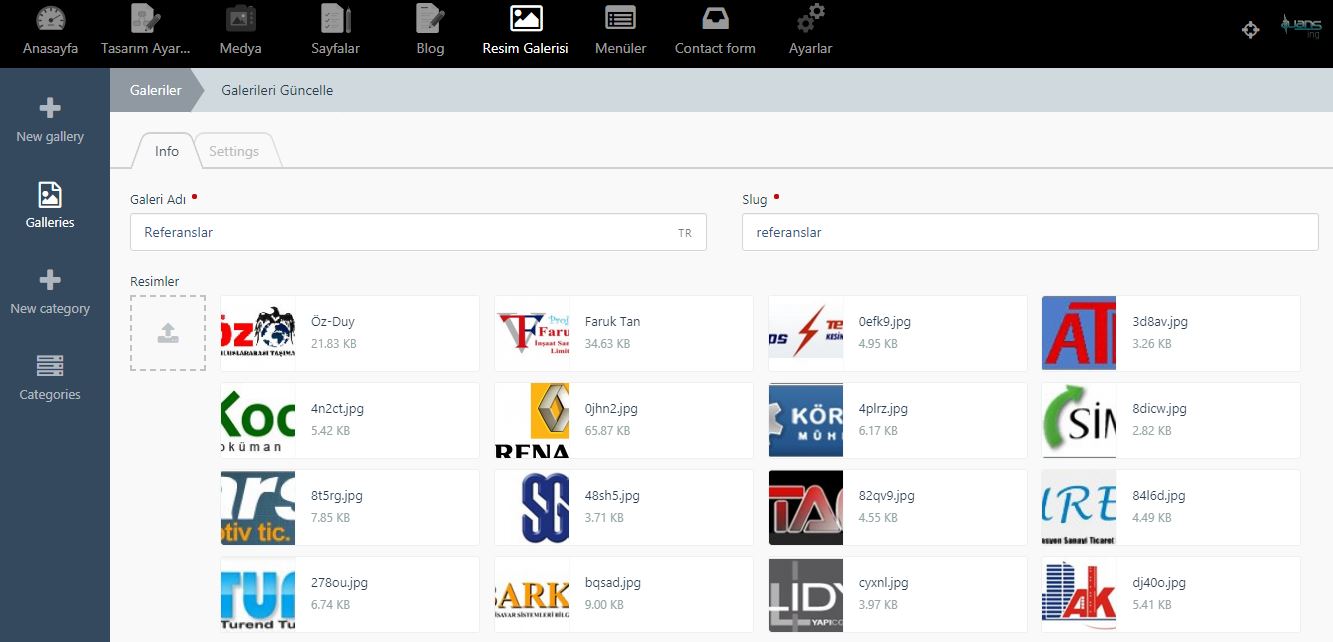
Task: Click the cyxnl.jpg file name
Action: pos(884,583)
